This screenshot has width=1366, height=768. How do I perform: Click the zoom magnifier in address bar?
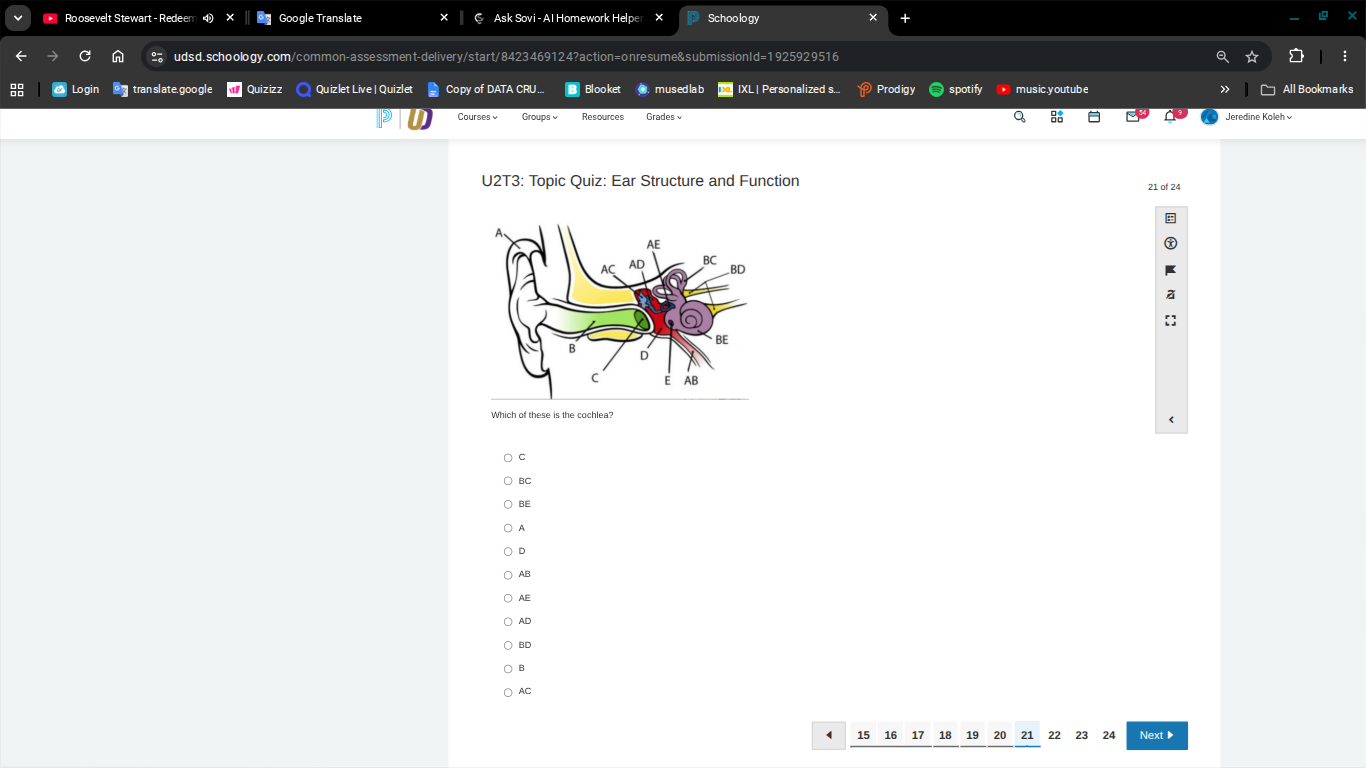pos(1223,57)
